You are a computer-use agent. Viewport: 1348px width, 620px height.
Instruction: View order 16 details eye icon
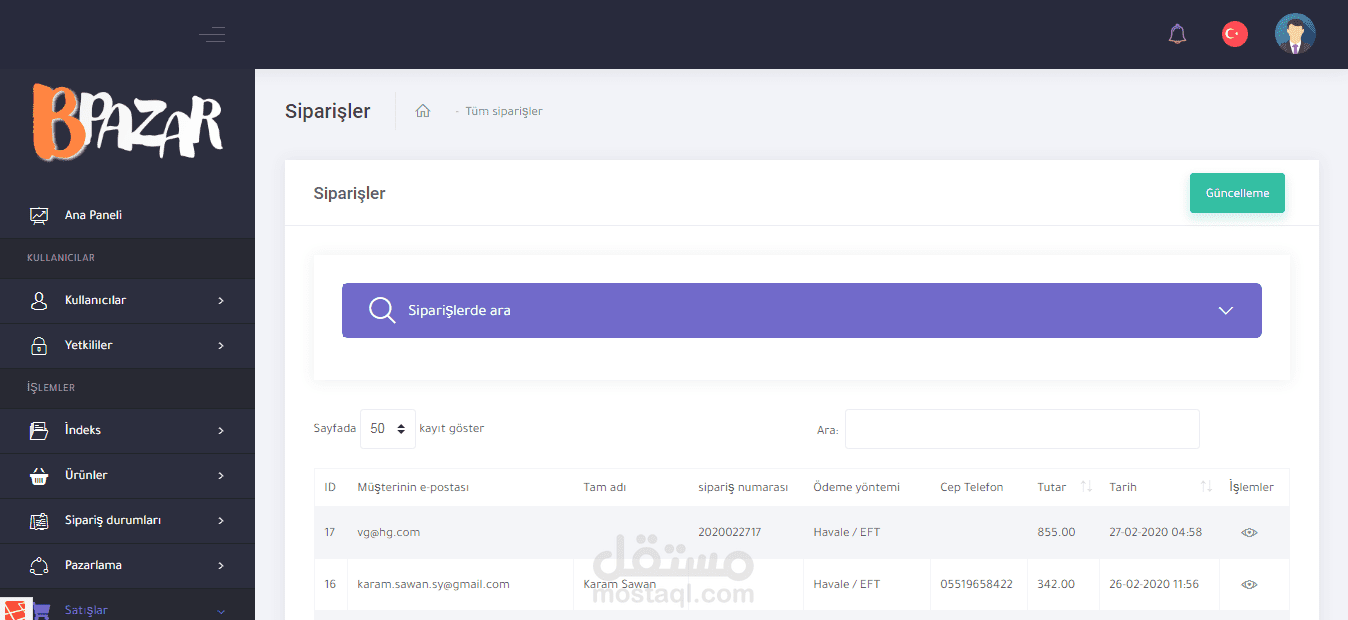pyautogui.click(x=1249, y=584)
